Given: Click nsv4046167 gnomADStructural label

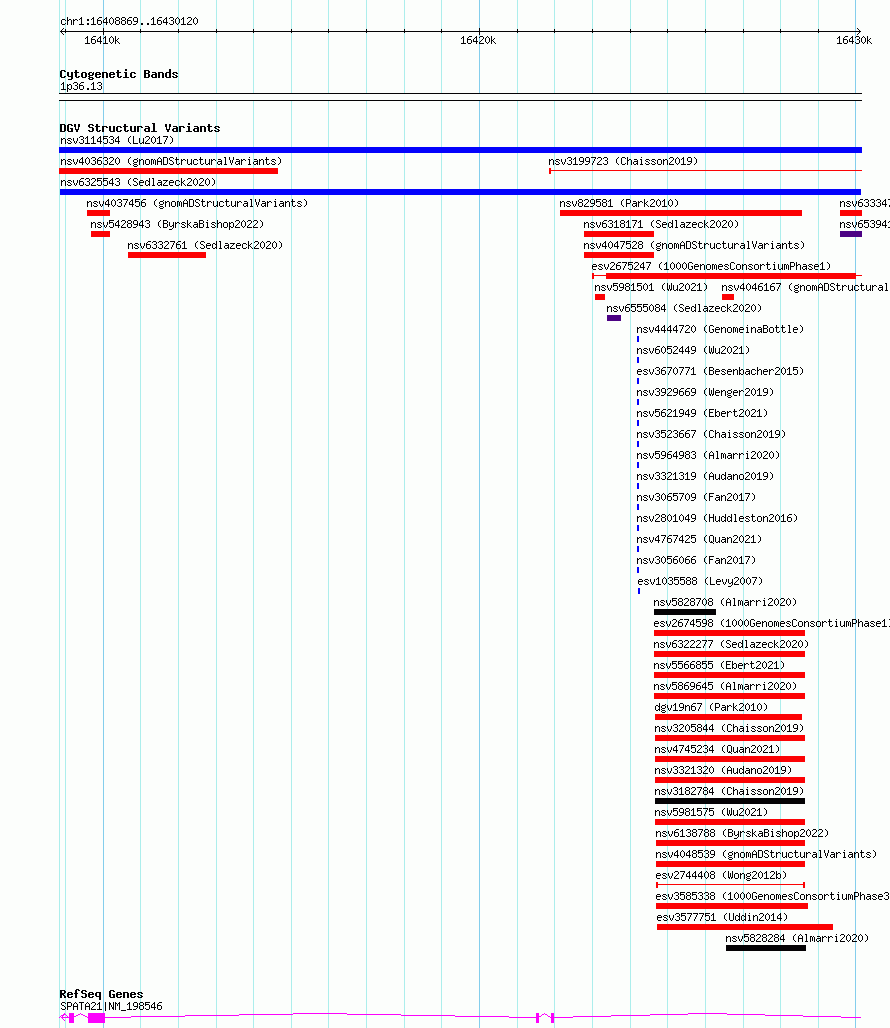Looking at the screenshot, I should pos(804,287).
